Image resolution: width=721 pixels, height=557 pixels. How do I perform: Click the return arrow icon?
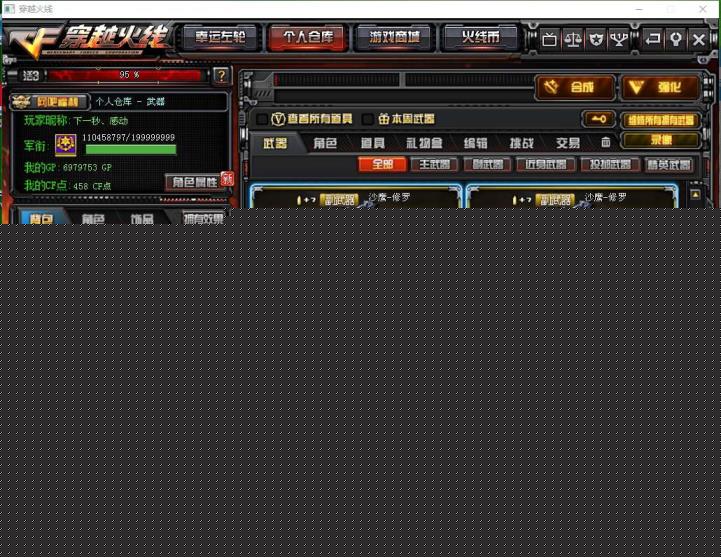[652, 39]
